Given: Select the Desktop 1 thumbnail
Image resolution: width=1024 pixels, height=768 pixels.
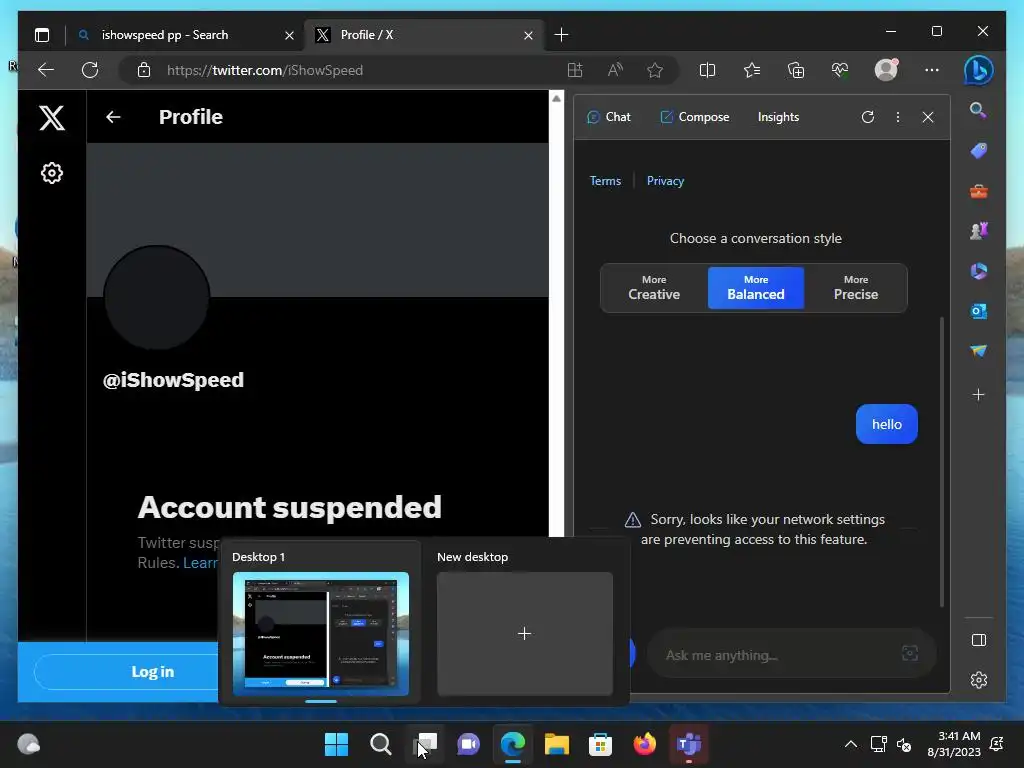Looking at the screenshot, I should (x=321, y=633).
